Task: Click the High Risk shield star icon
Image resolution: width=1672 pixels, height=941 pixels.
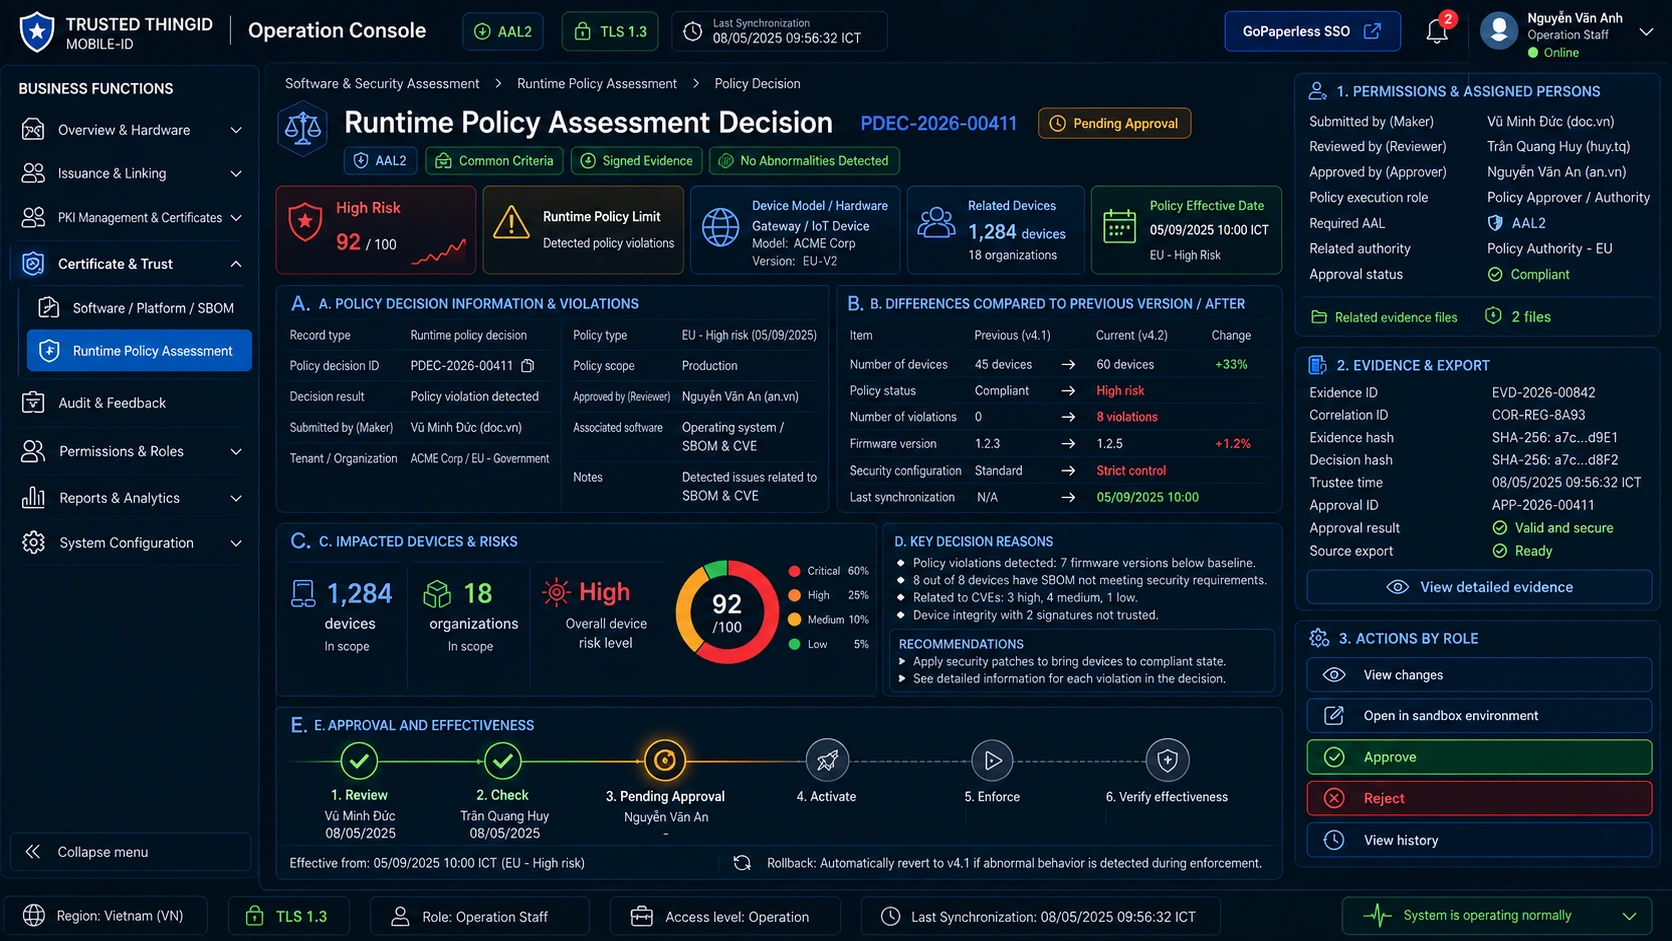Action: 305,222
